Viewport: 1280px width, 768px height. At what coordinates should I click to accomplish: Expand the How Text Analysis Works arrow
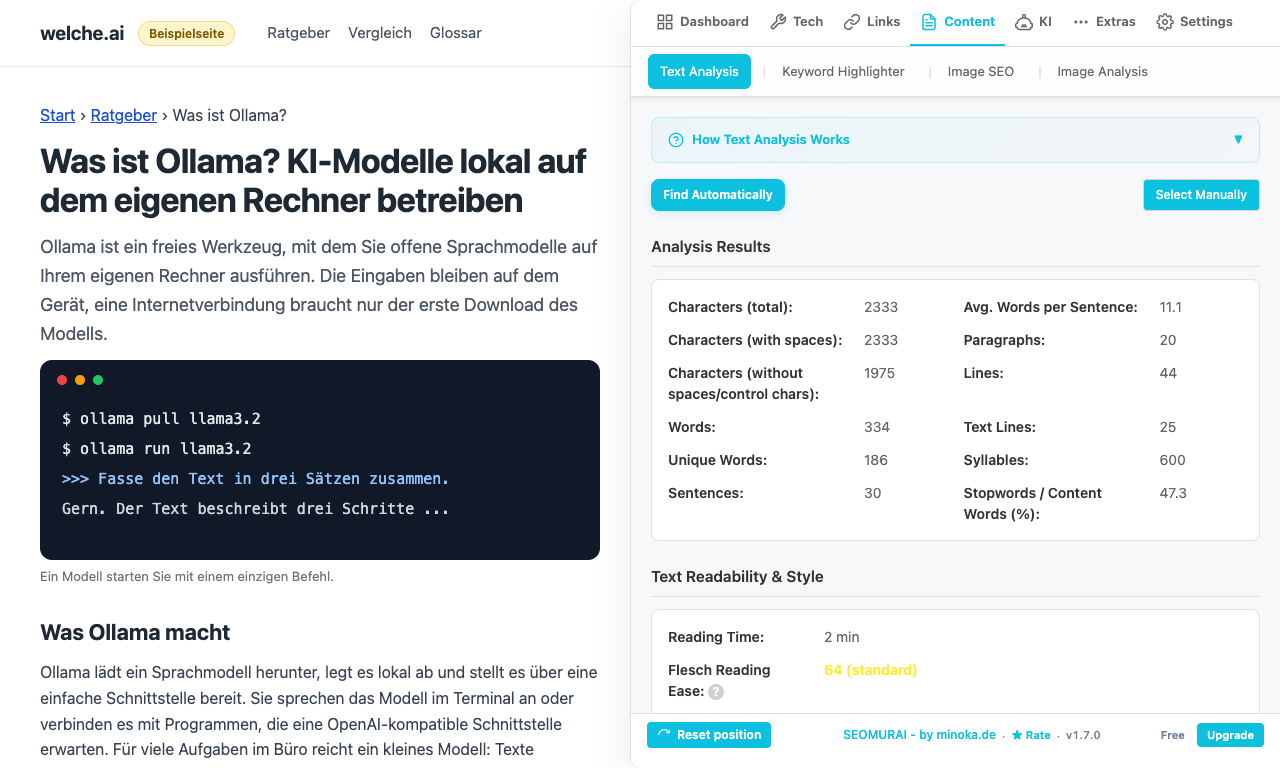tap(1238, 140)
